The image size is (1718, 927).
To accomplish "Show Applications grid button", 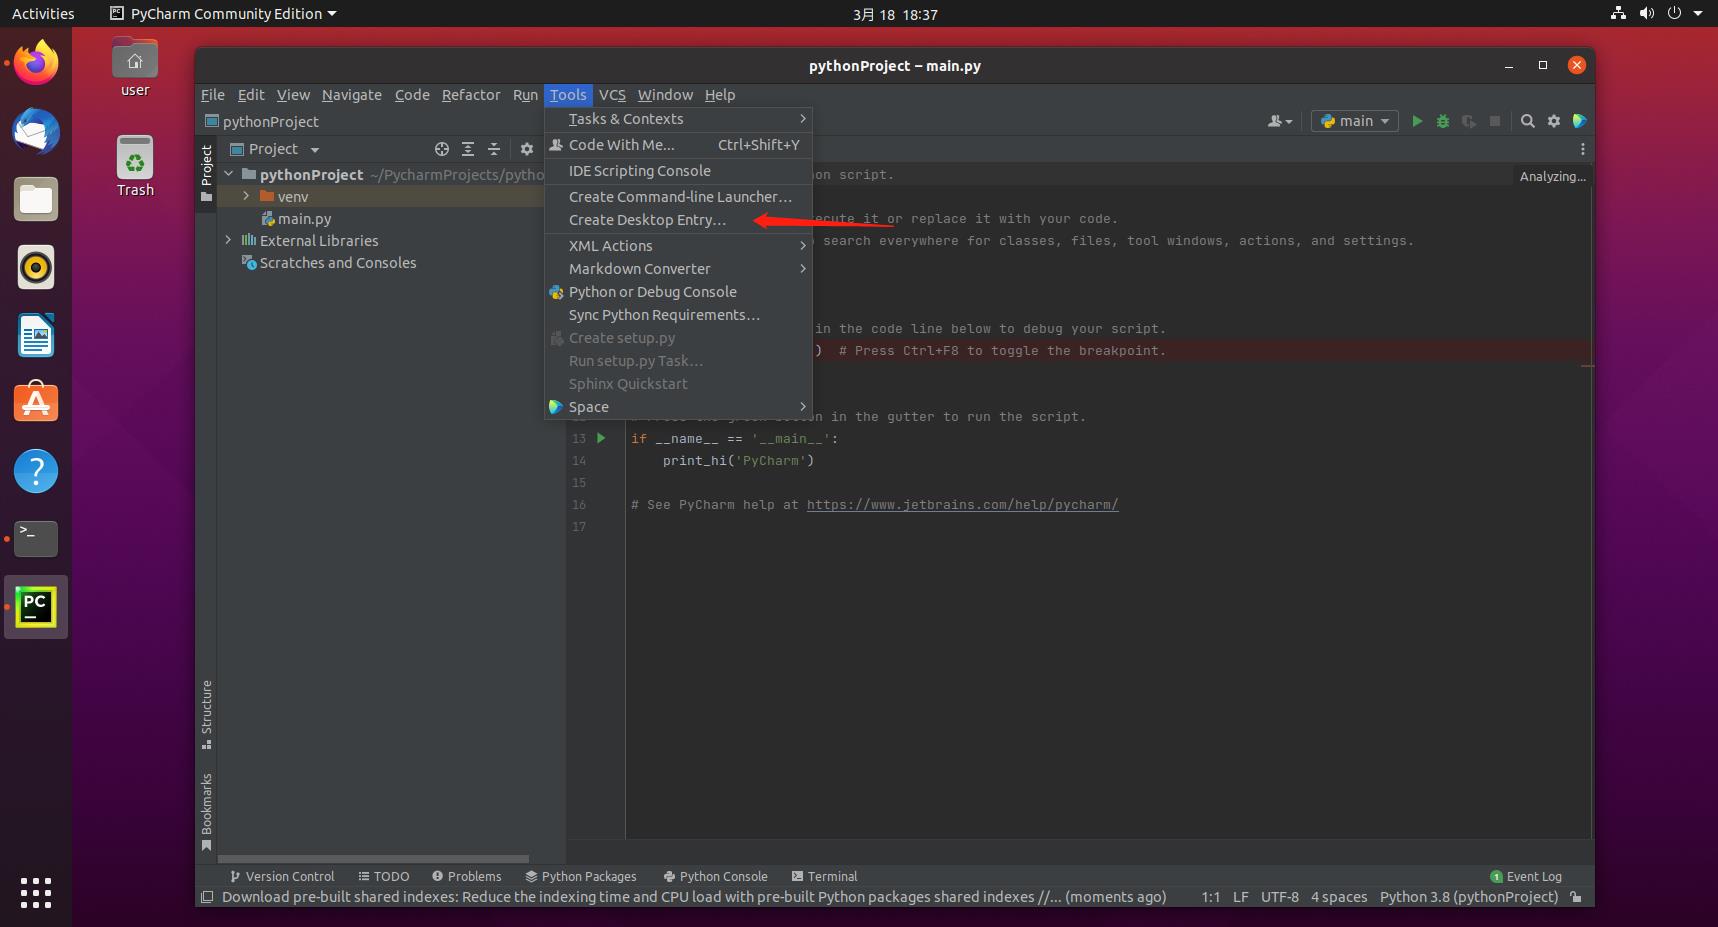I will (36, 893).
